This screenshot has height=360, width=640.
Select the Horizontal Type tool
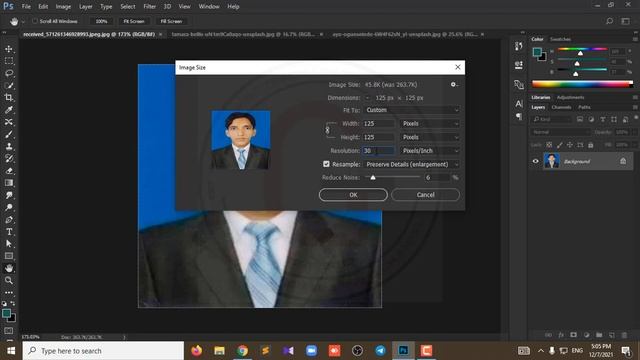coord(9,232)
